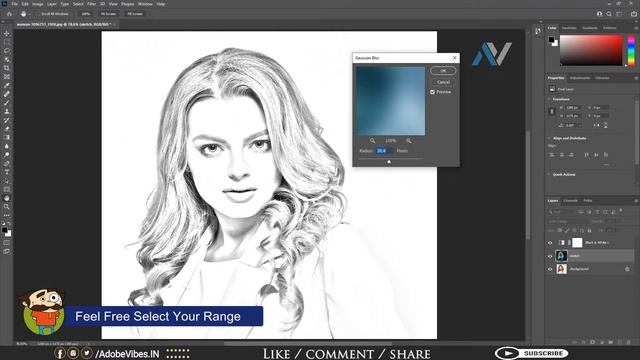Open the history panel icon beside Color panel

[x=538, y=31]
